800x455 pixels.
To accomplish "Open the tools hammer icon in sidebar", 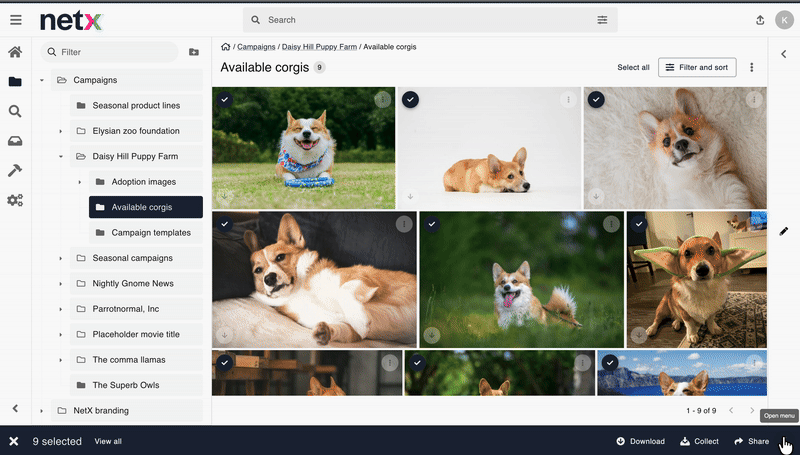I will pyautogui.click(x=15, y=171).
